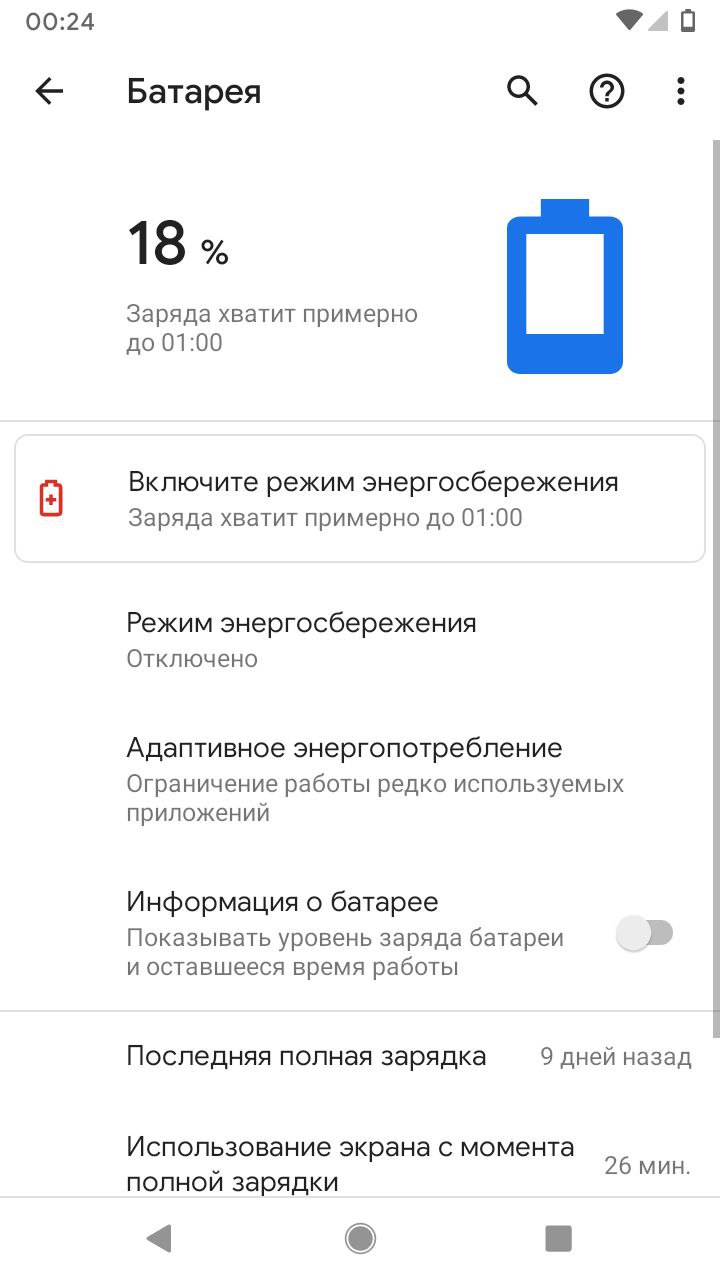Tap Последняя полная зарядка row
This screenshot has height=1280, width=720.
(x=360, y=1056)
